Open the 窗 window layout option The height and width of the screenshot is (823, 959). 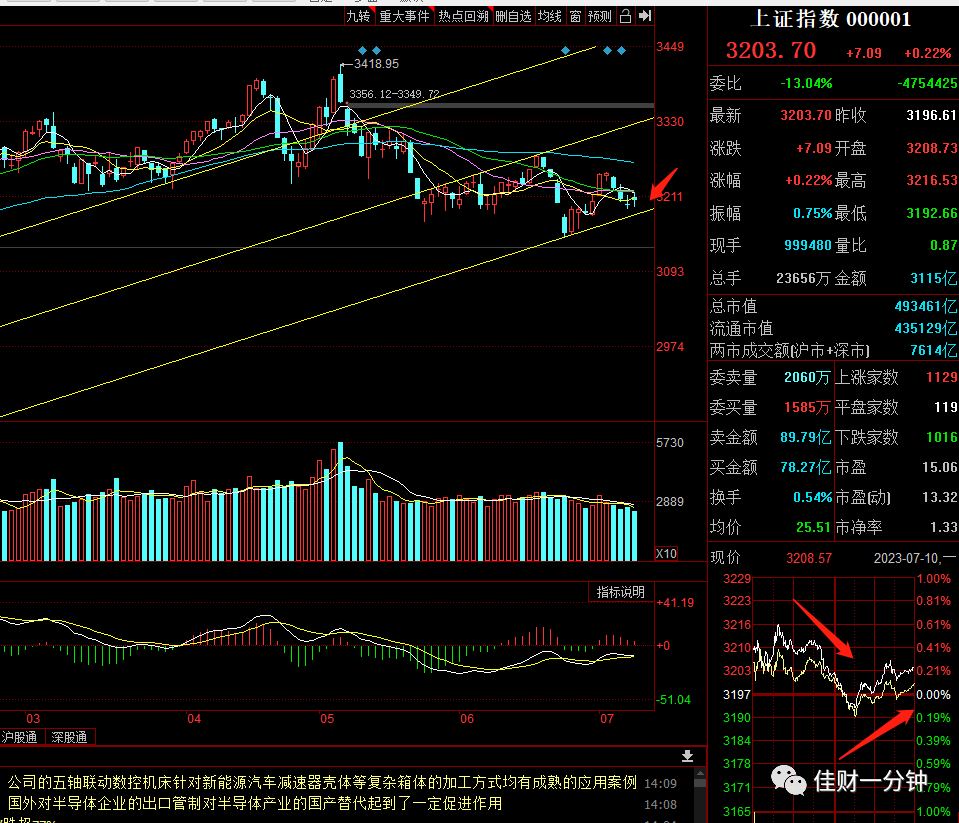[x=575, y=17]
